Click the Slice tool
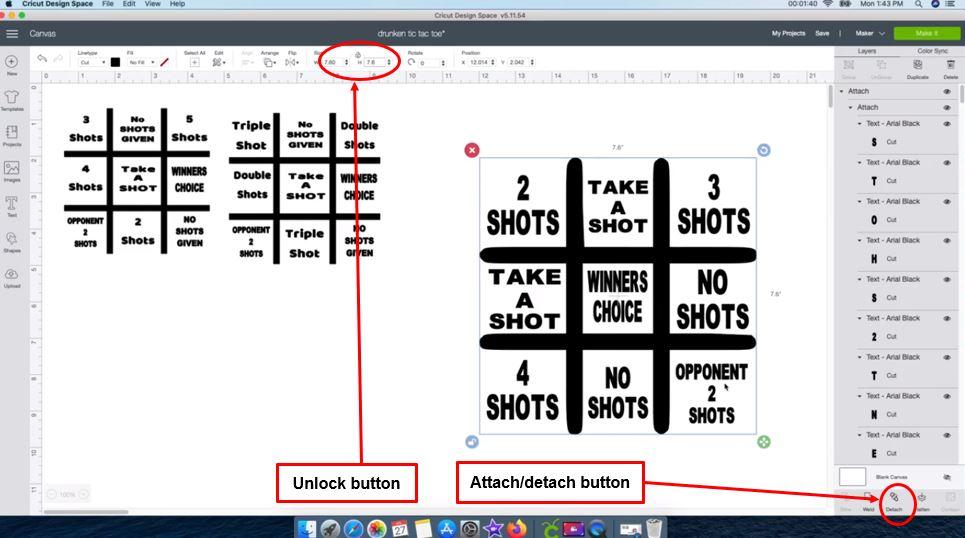The width and height of the screenshot is (965, 538). tap(846, 502)
